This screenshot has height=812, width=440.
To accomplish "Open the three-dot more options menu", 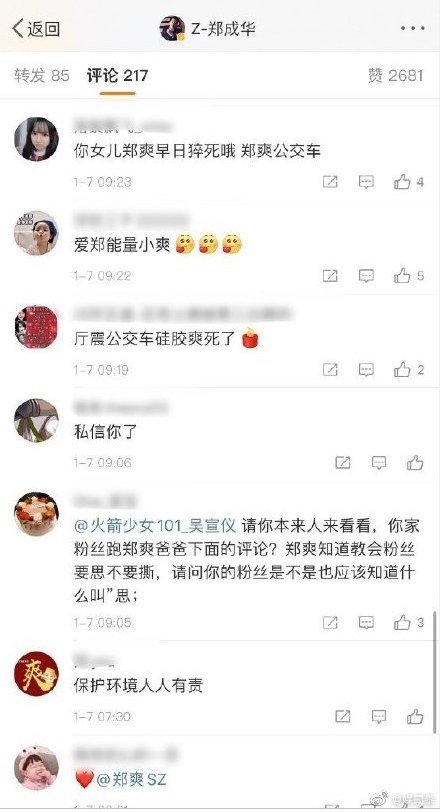I will [413, 28].
